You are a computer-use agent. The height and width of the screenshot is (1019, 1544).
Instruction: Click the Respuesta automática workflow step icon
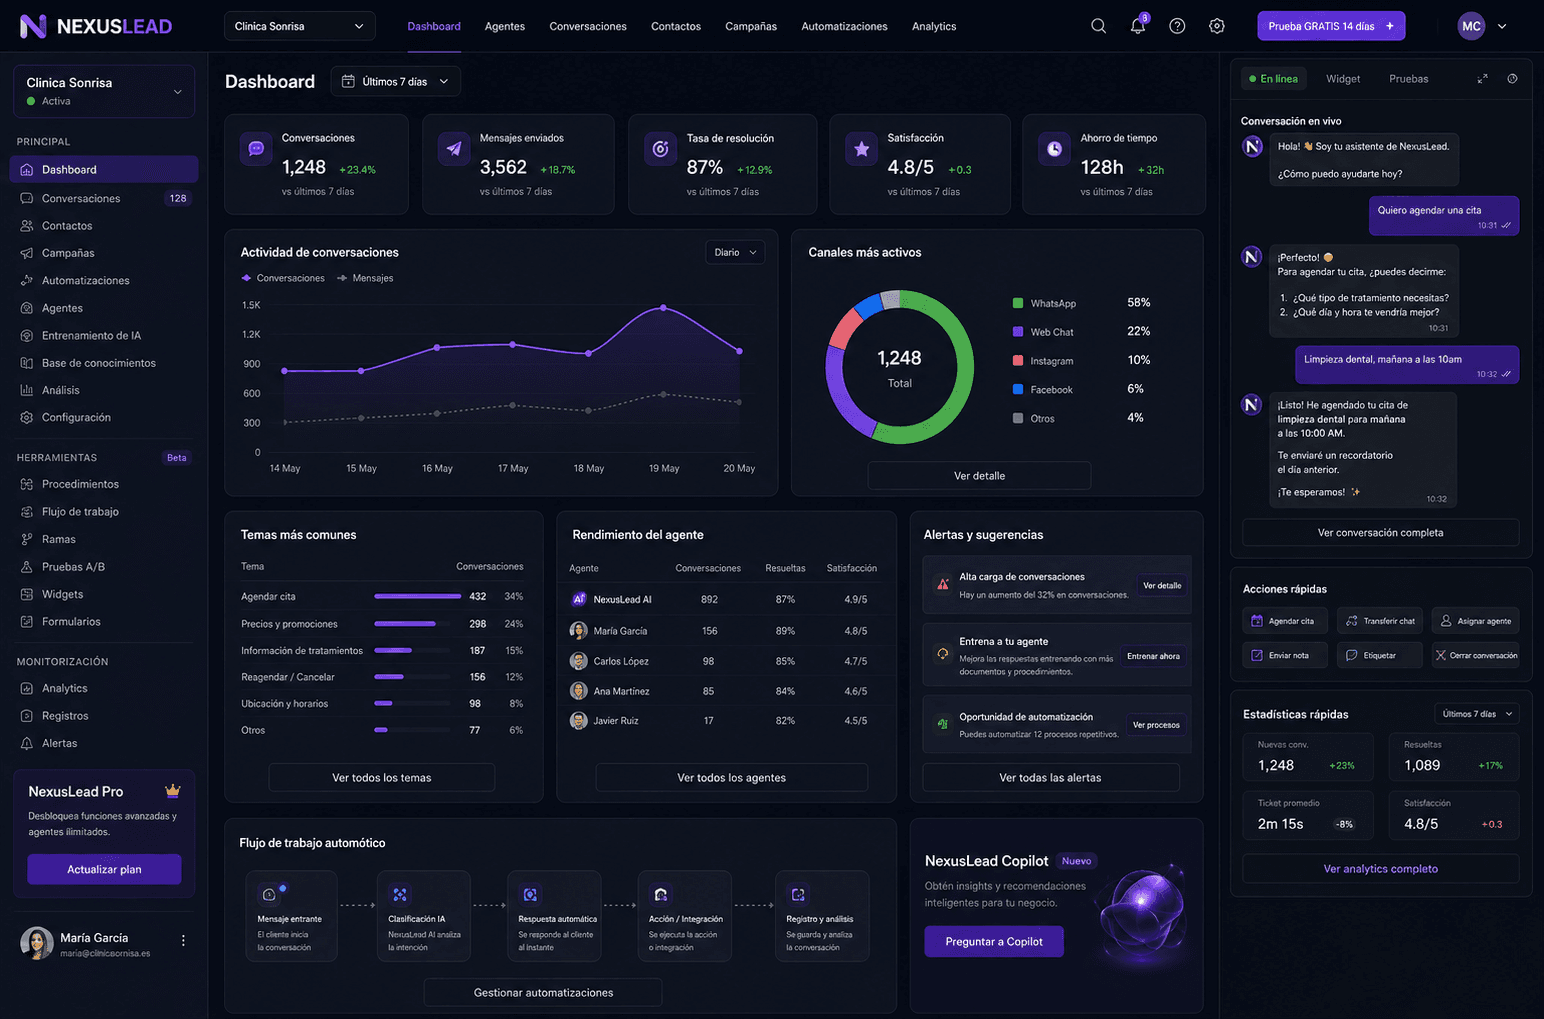click(530, 894)
